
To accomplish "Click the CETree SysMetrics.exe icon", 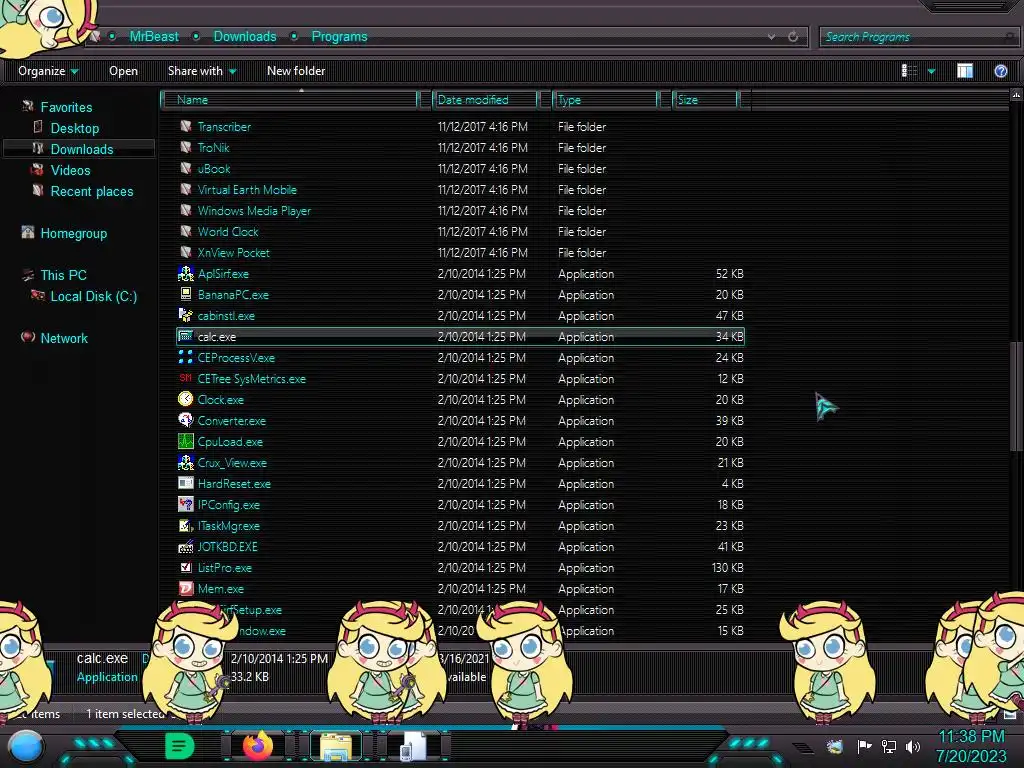I will tap(185, 378).
